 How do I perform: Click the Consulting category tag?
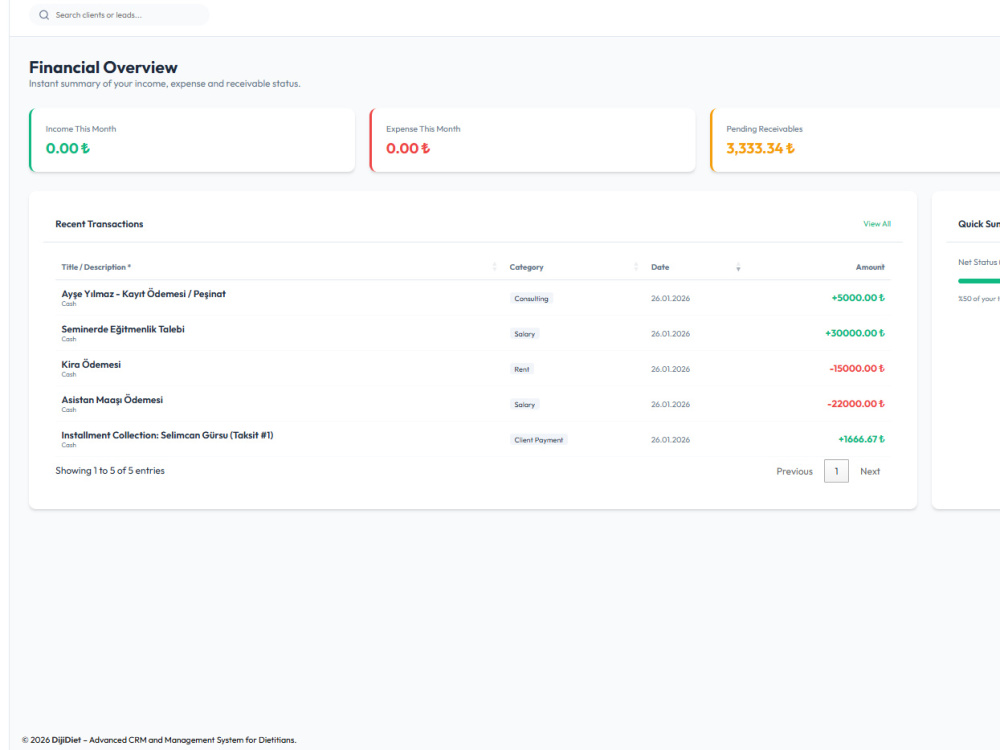pos(531,298)
